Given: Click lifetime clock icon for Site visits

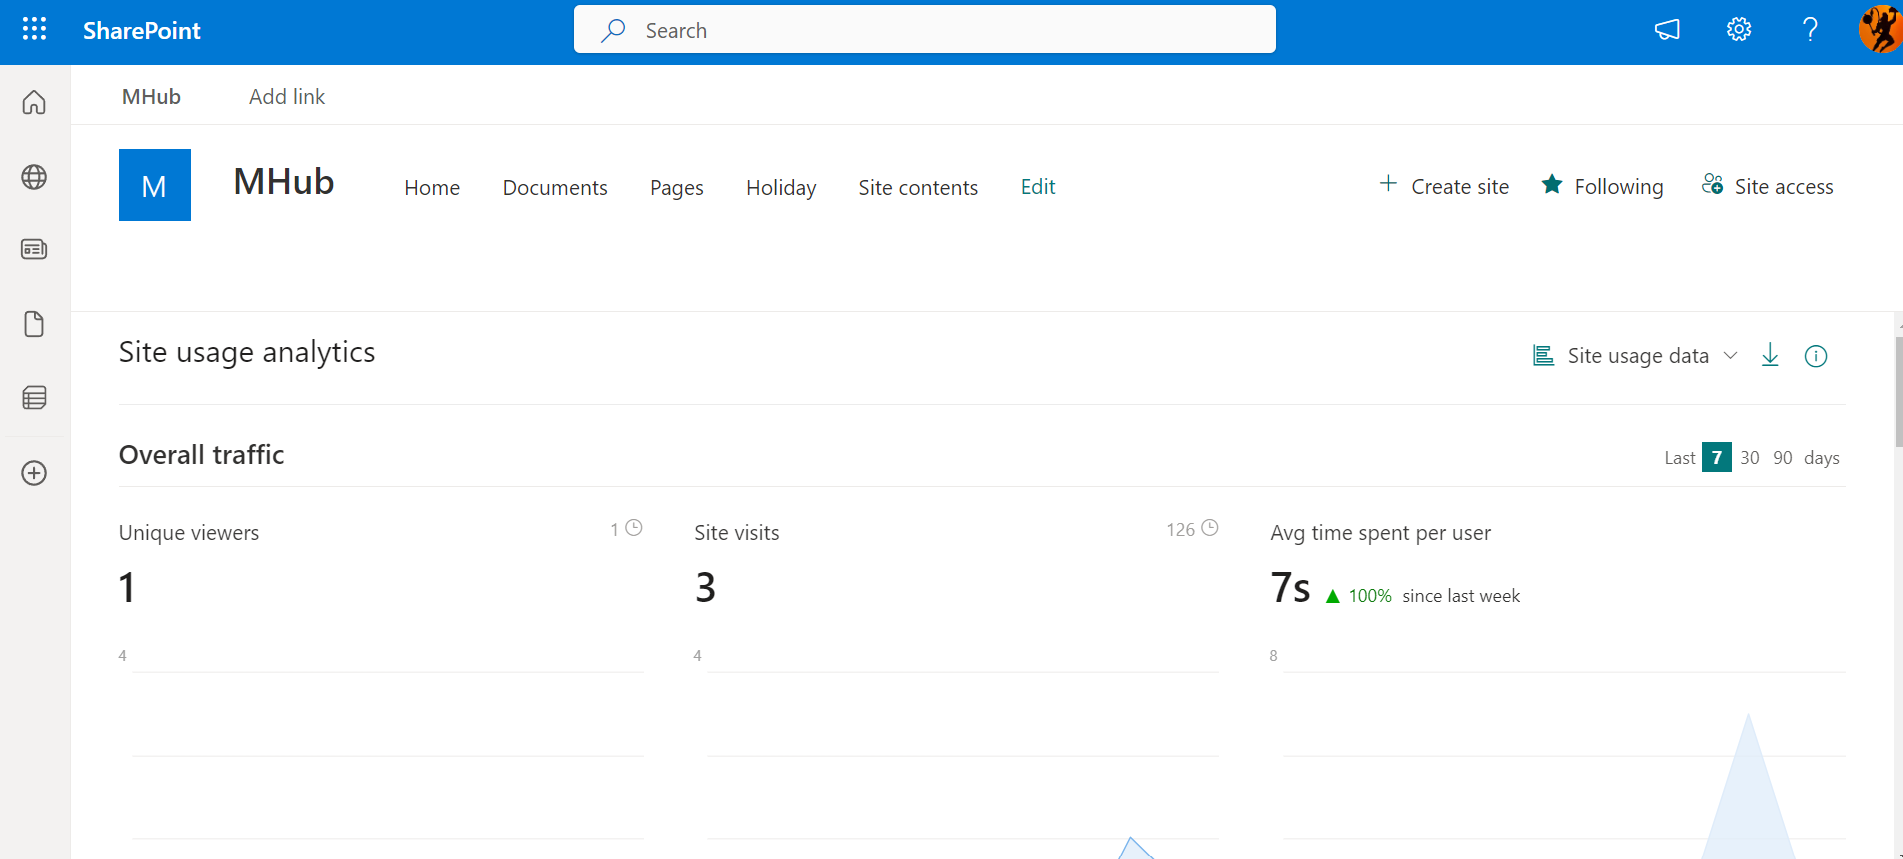Looking at the screenshot, I should [1210, 528].
